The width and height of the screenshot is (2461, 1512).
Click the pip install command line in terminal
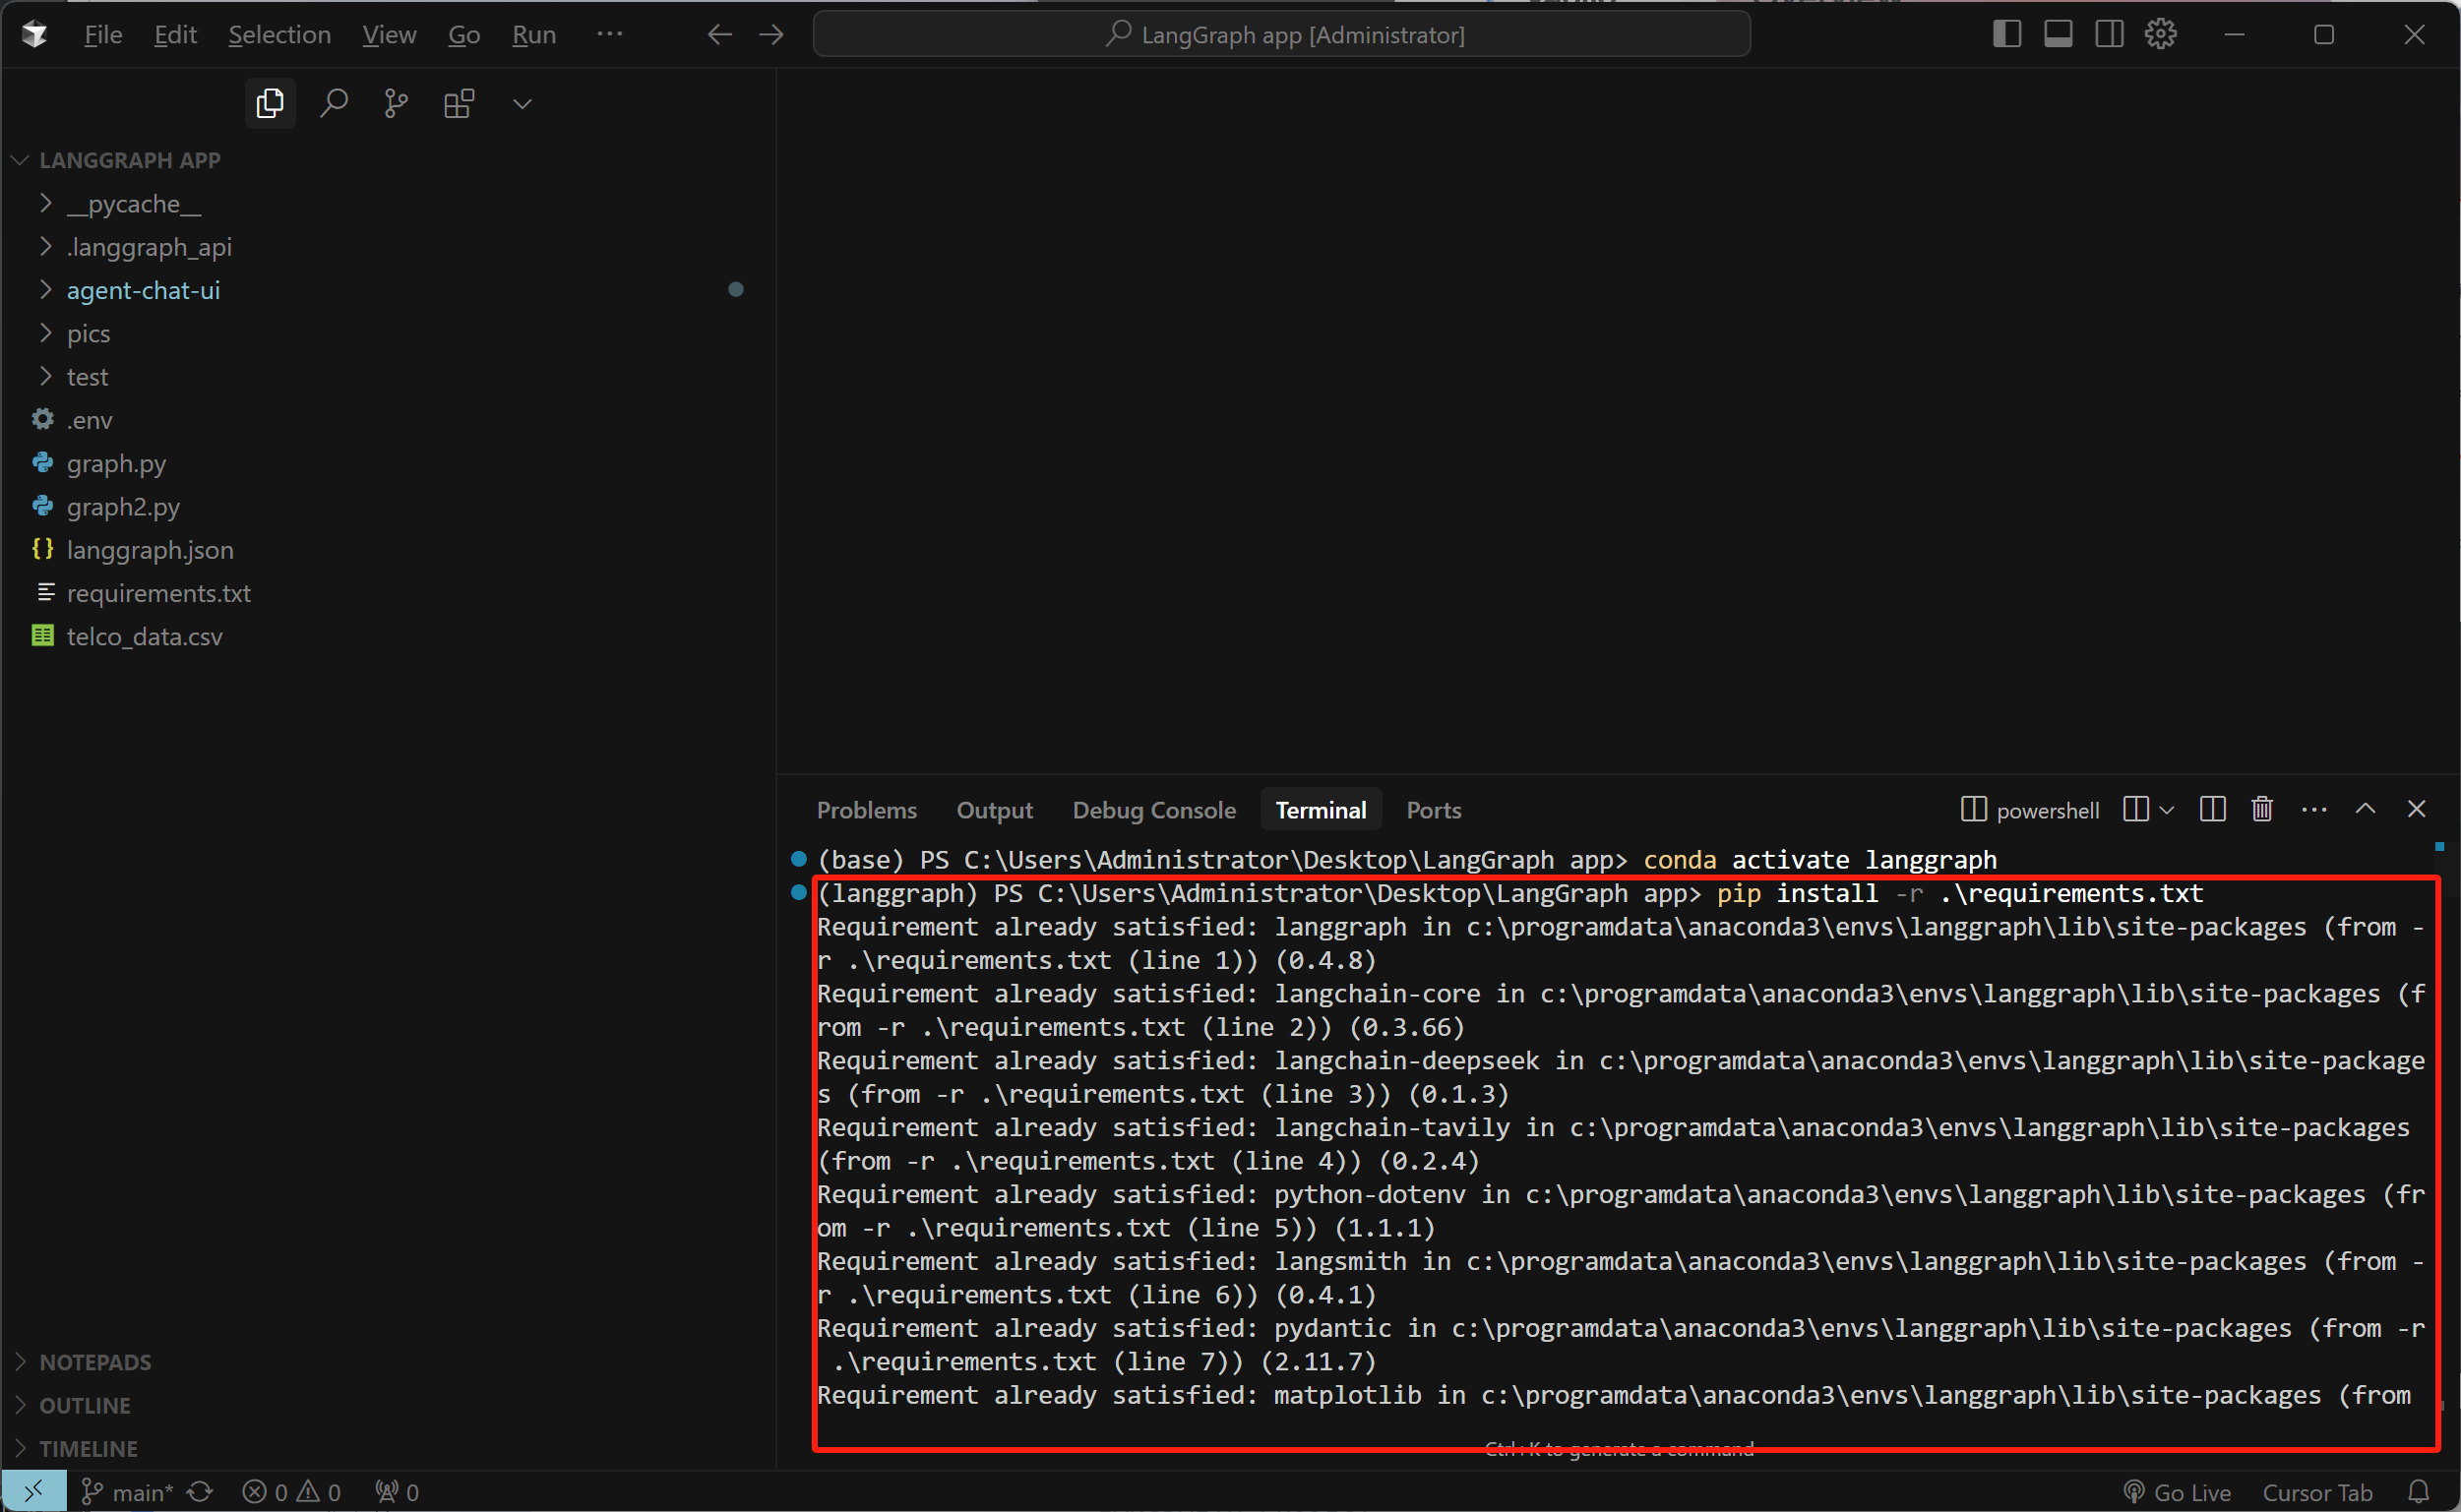click(x=1510, y=893)
